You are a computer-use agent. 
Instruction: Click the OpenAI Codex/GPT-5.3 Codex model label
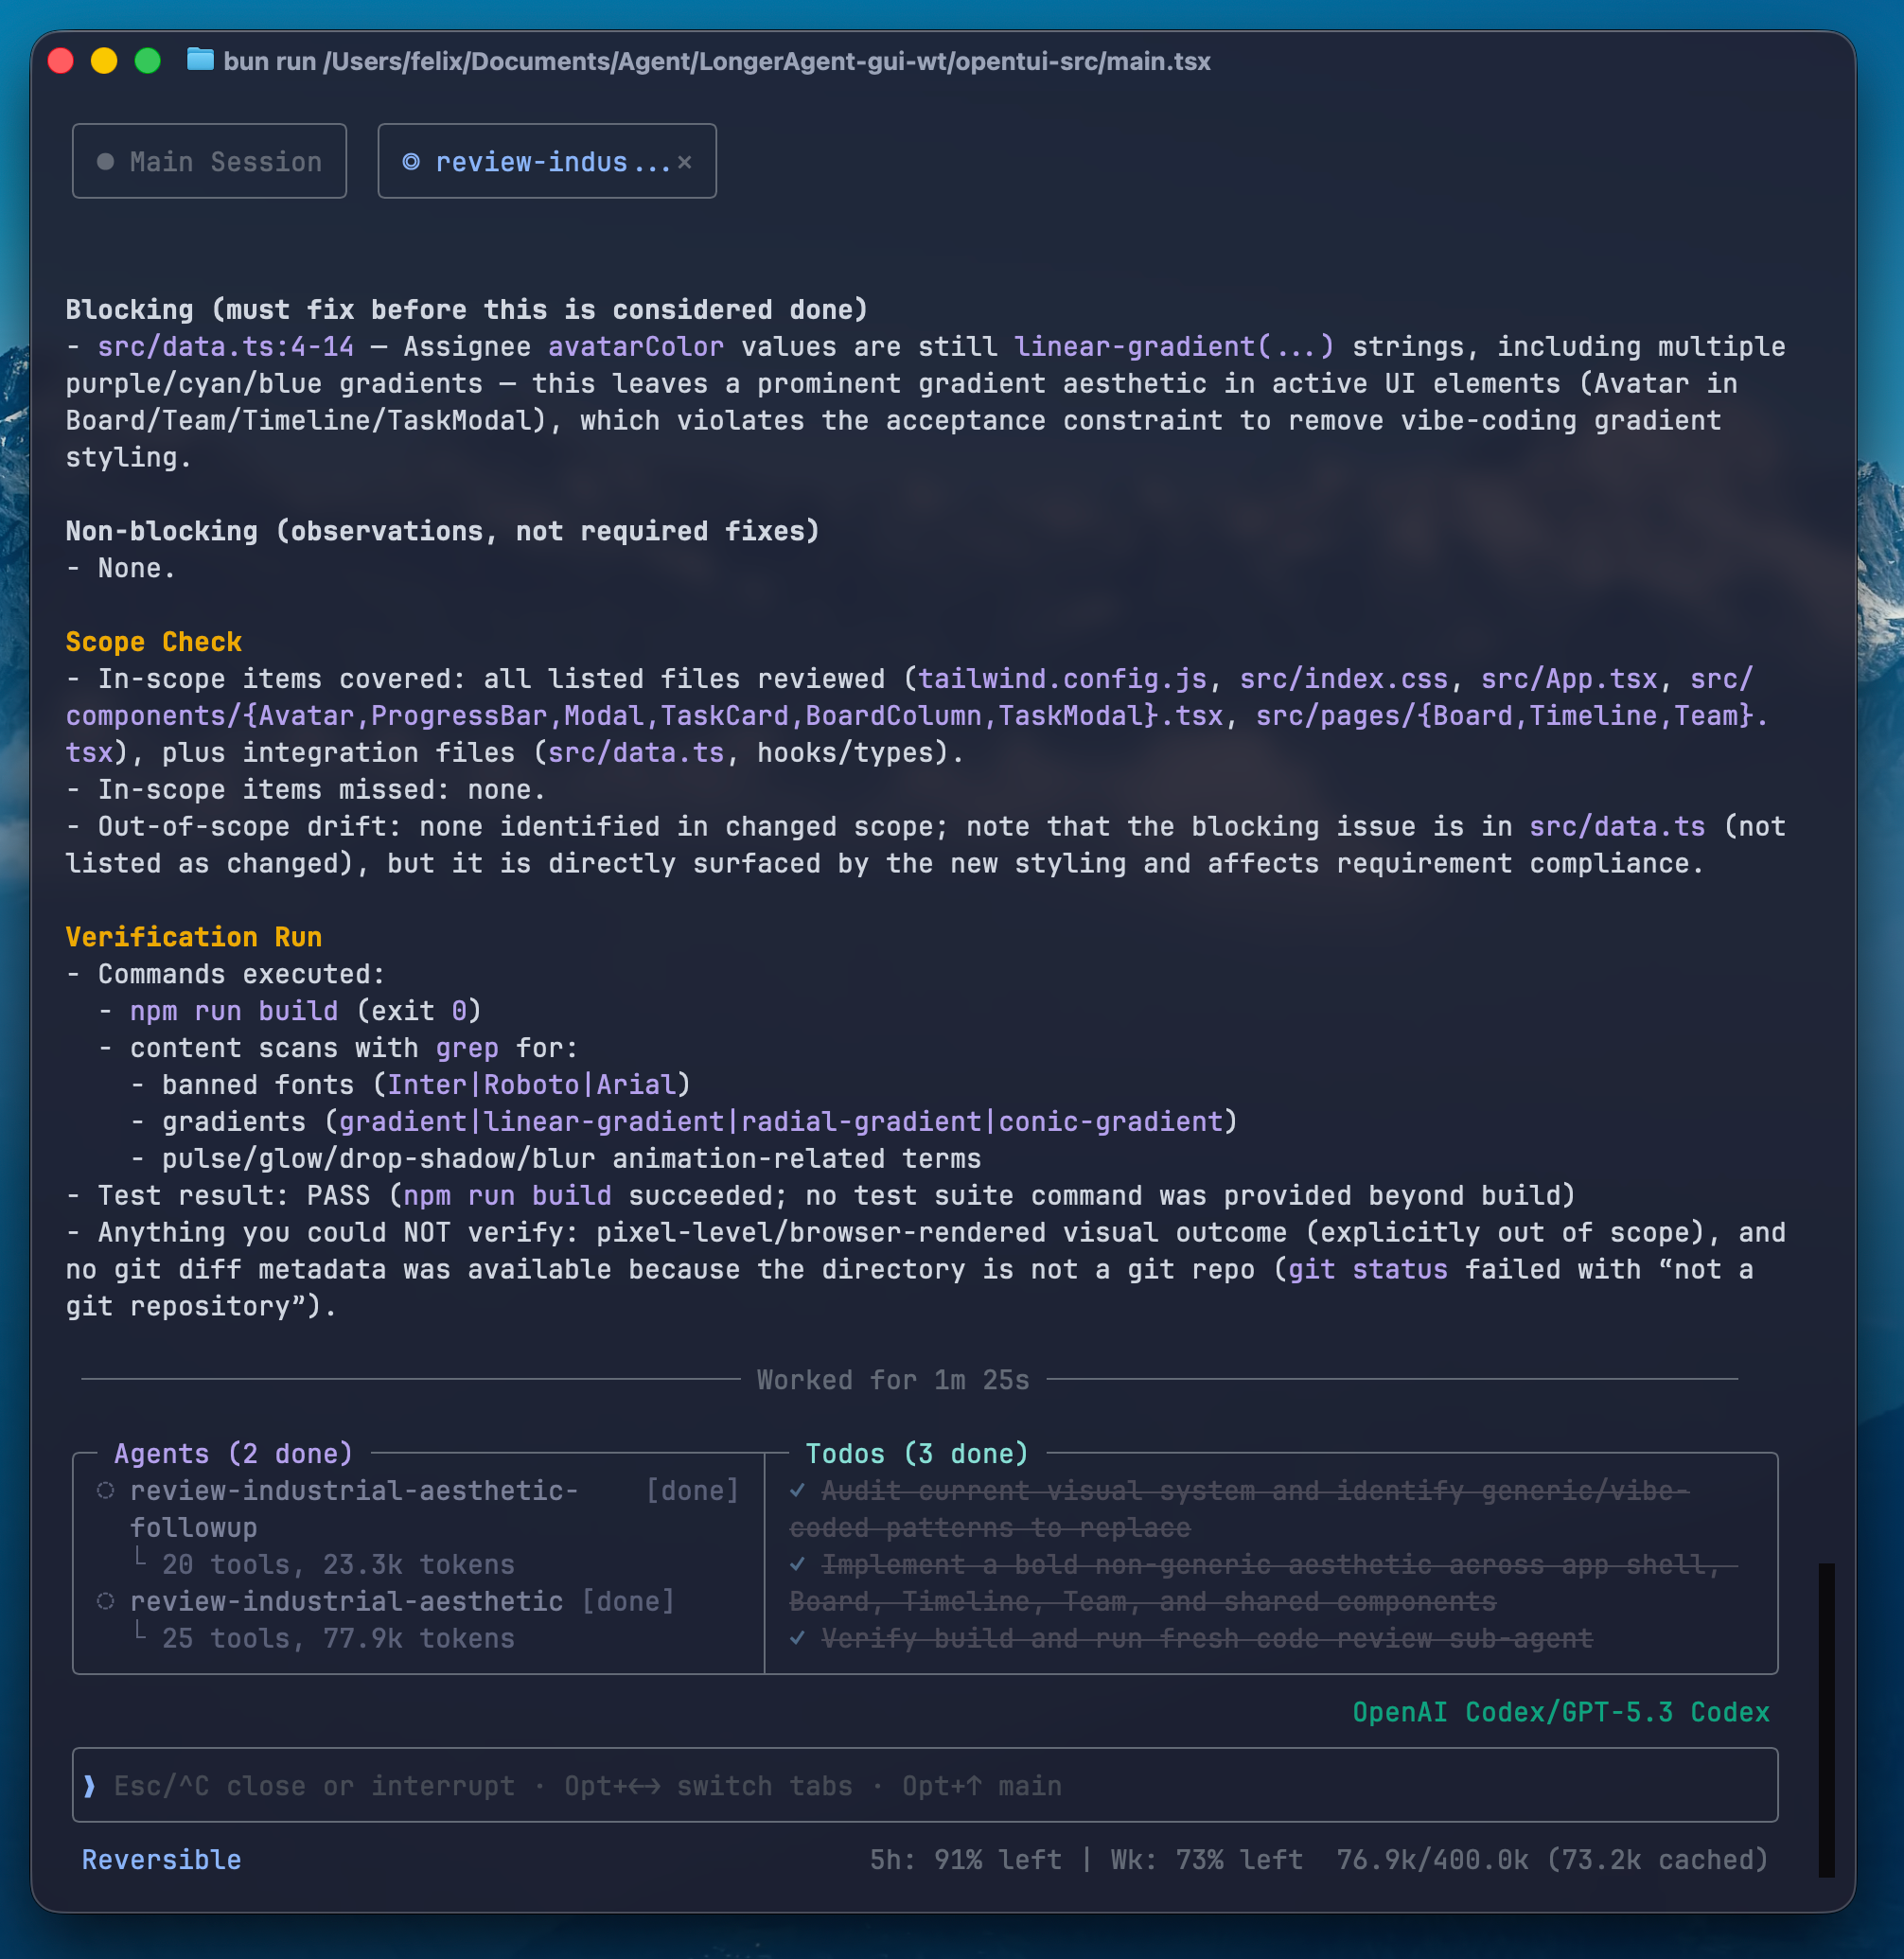point(1561,1711)
